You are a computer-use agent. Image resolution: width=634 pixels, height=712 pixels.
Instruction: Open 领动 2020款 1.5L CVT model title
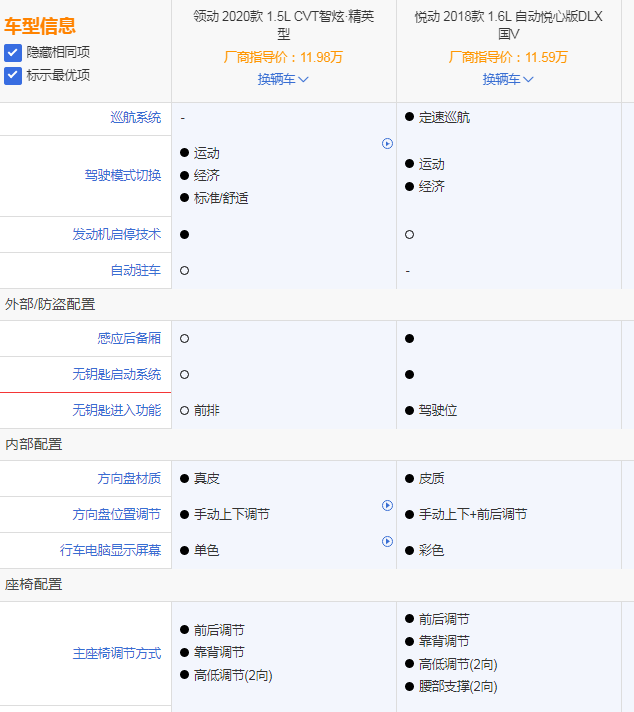[x=283, y=25]
